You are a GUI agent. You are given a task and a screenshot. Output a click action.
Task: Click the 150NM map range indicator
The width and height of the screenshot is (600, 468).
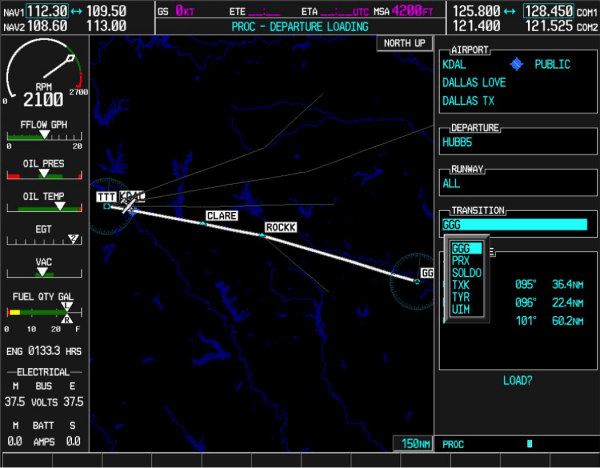pyautogui.click(x=415, y=444)
